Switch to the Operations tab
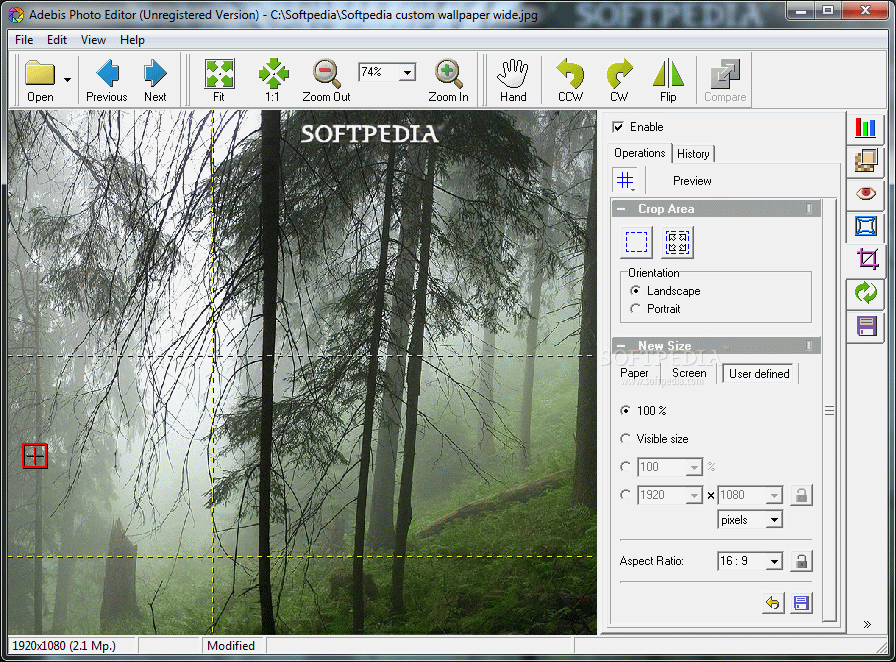Image resolution: width=896 pixels, height=662 pixels. pos(639,153)
